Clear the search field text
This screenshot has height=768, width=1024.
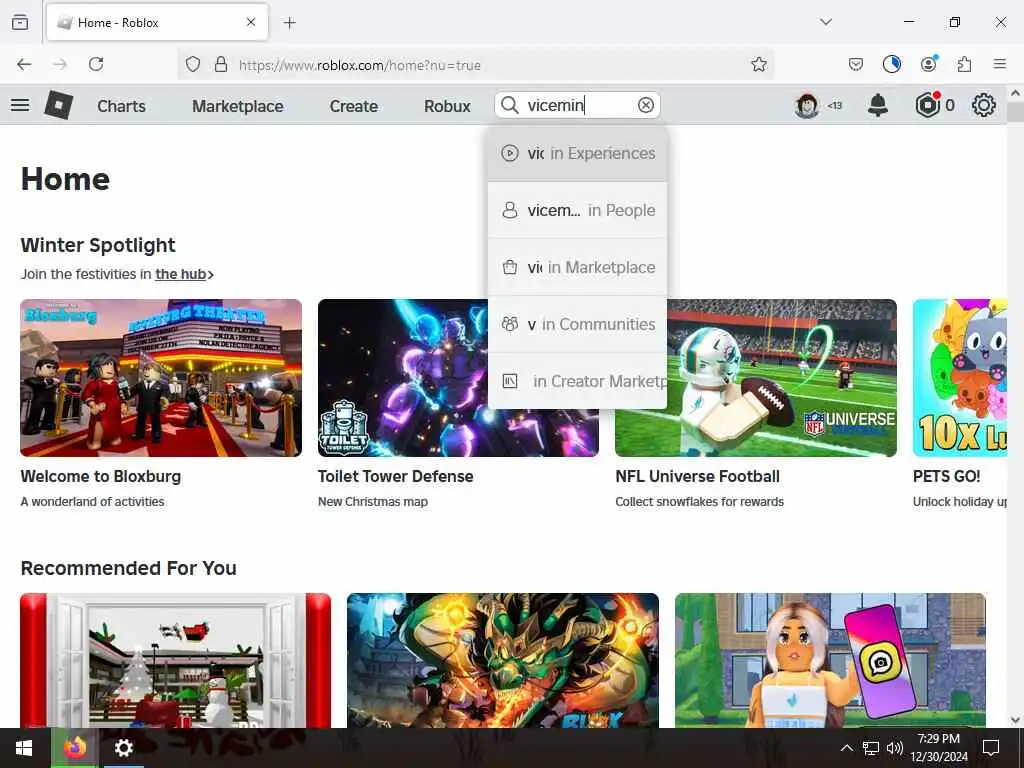pos(645,105)
